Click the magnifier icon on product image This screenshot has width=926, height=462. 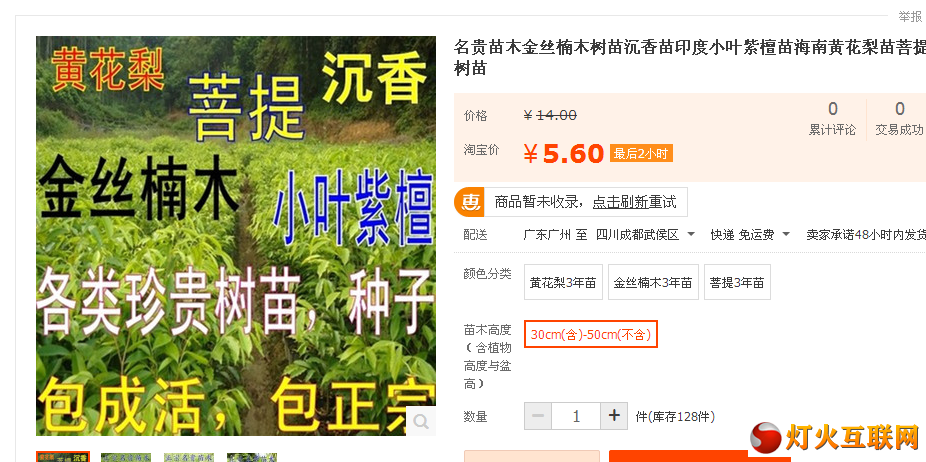click(x=421, y=421)
